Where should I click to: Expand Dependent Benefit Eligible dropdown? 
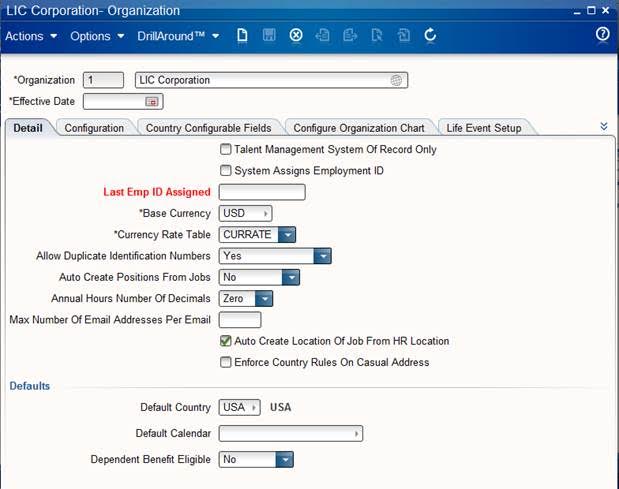point(285,459)
